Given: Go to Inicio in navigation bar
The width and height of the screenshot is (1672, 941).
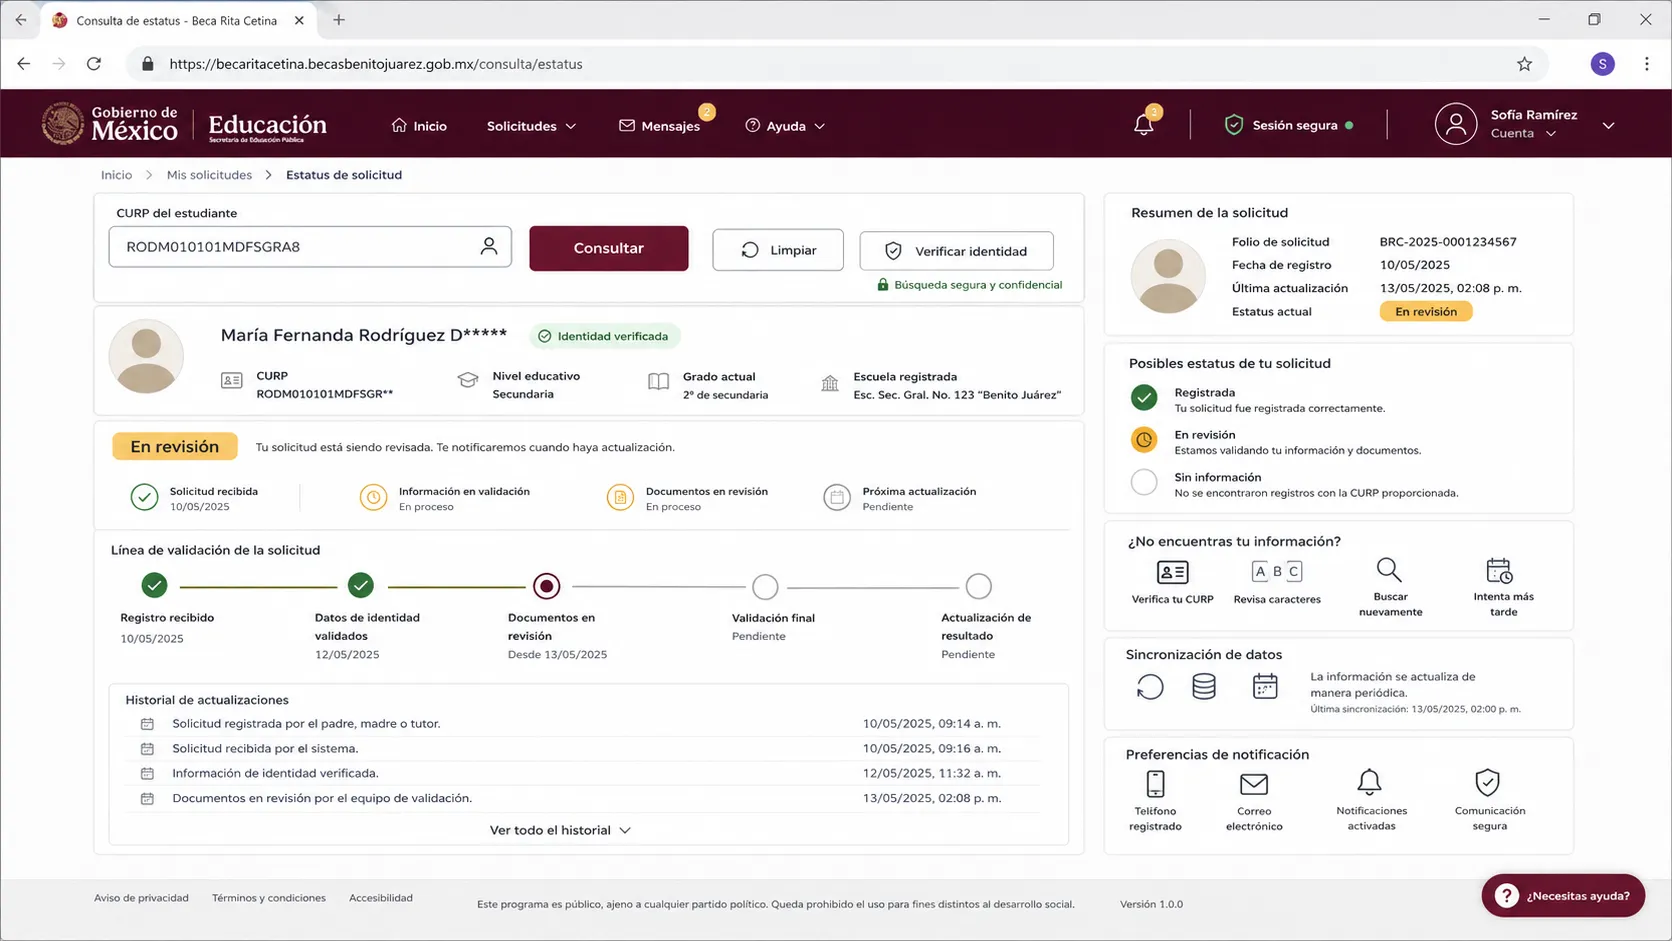Looking at the screenshot, I should pyautogui.click(x=419, y=126).
